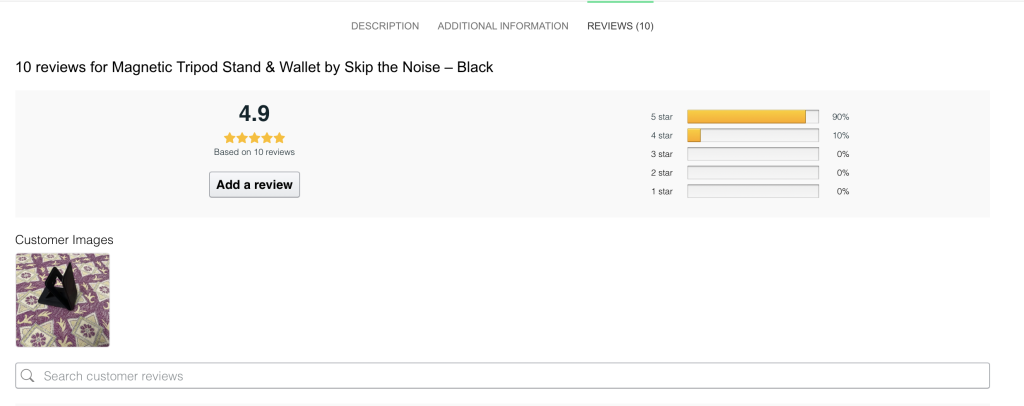Select the 3 star rating label
This screenshot has height=406, width=1024.
pyautogui.click(x=661, y=154)
